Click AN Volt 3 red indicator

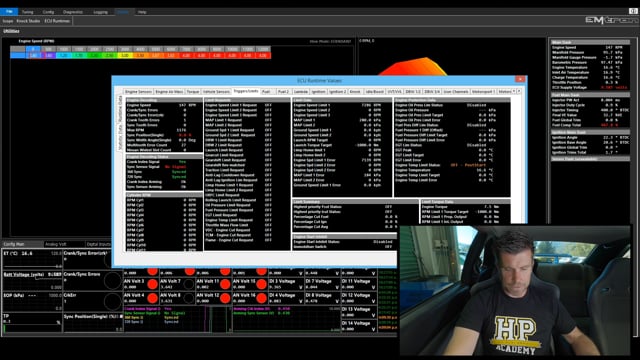click(152, 284)
